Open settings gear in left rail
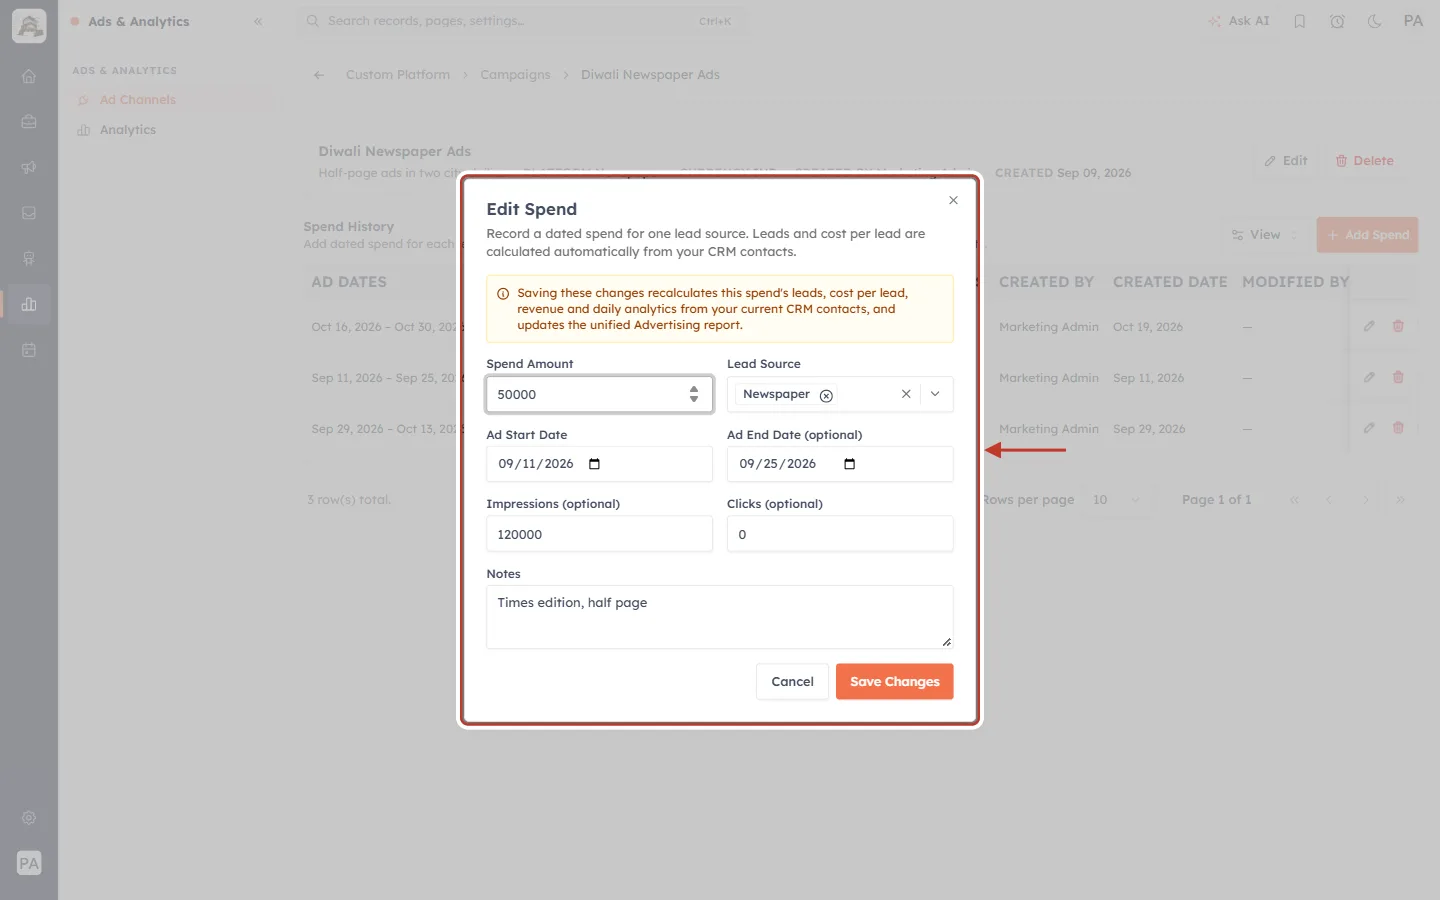This screenshot has height=900, width=1440. point(29,818)
